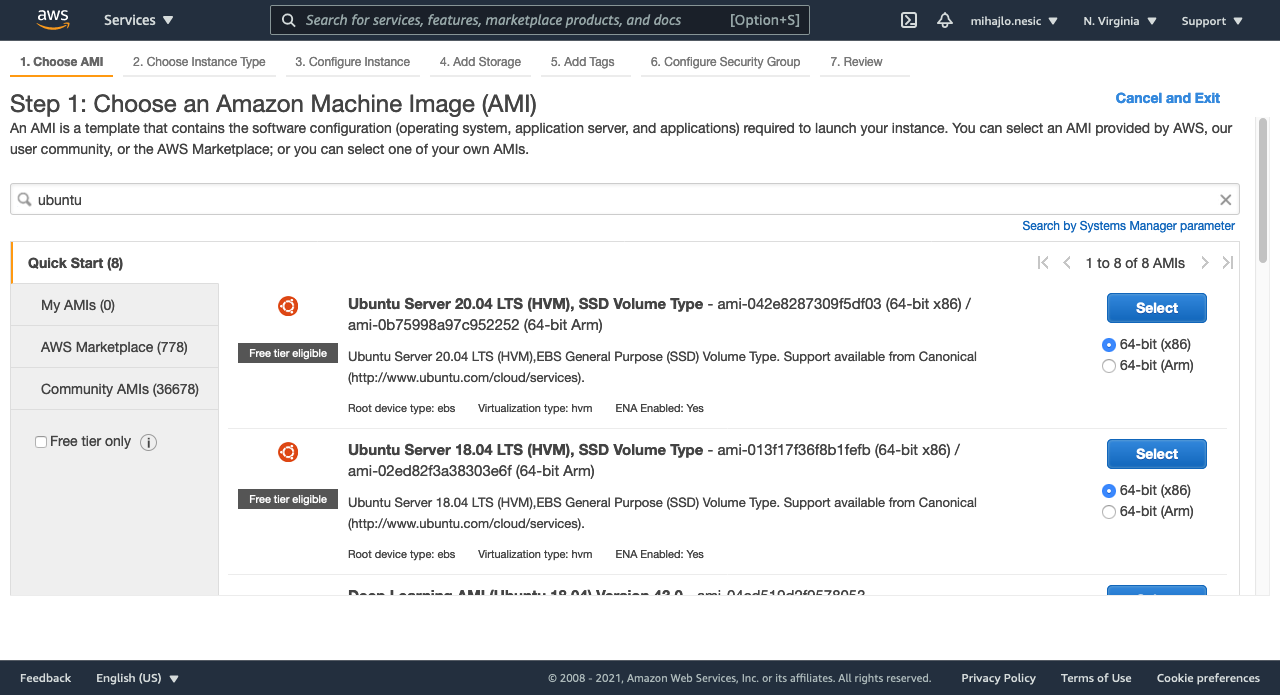The height and width of the screenshot is (695, 1280).
Task: Clear the ubuntu search with the X icon
Action: (x=1226, y=200)
